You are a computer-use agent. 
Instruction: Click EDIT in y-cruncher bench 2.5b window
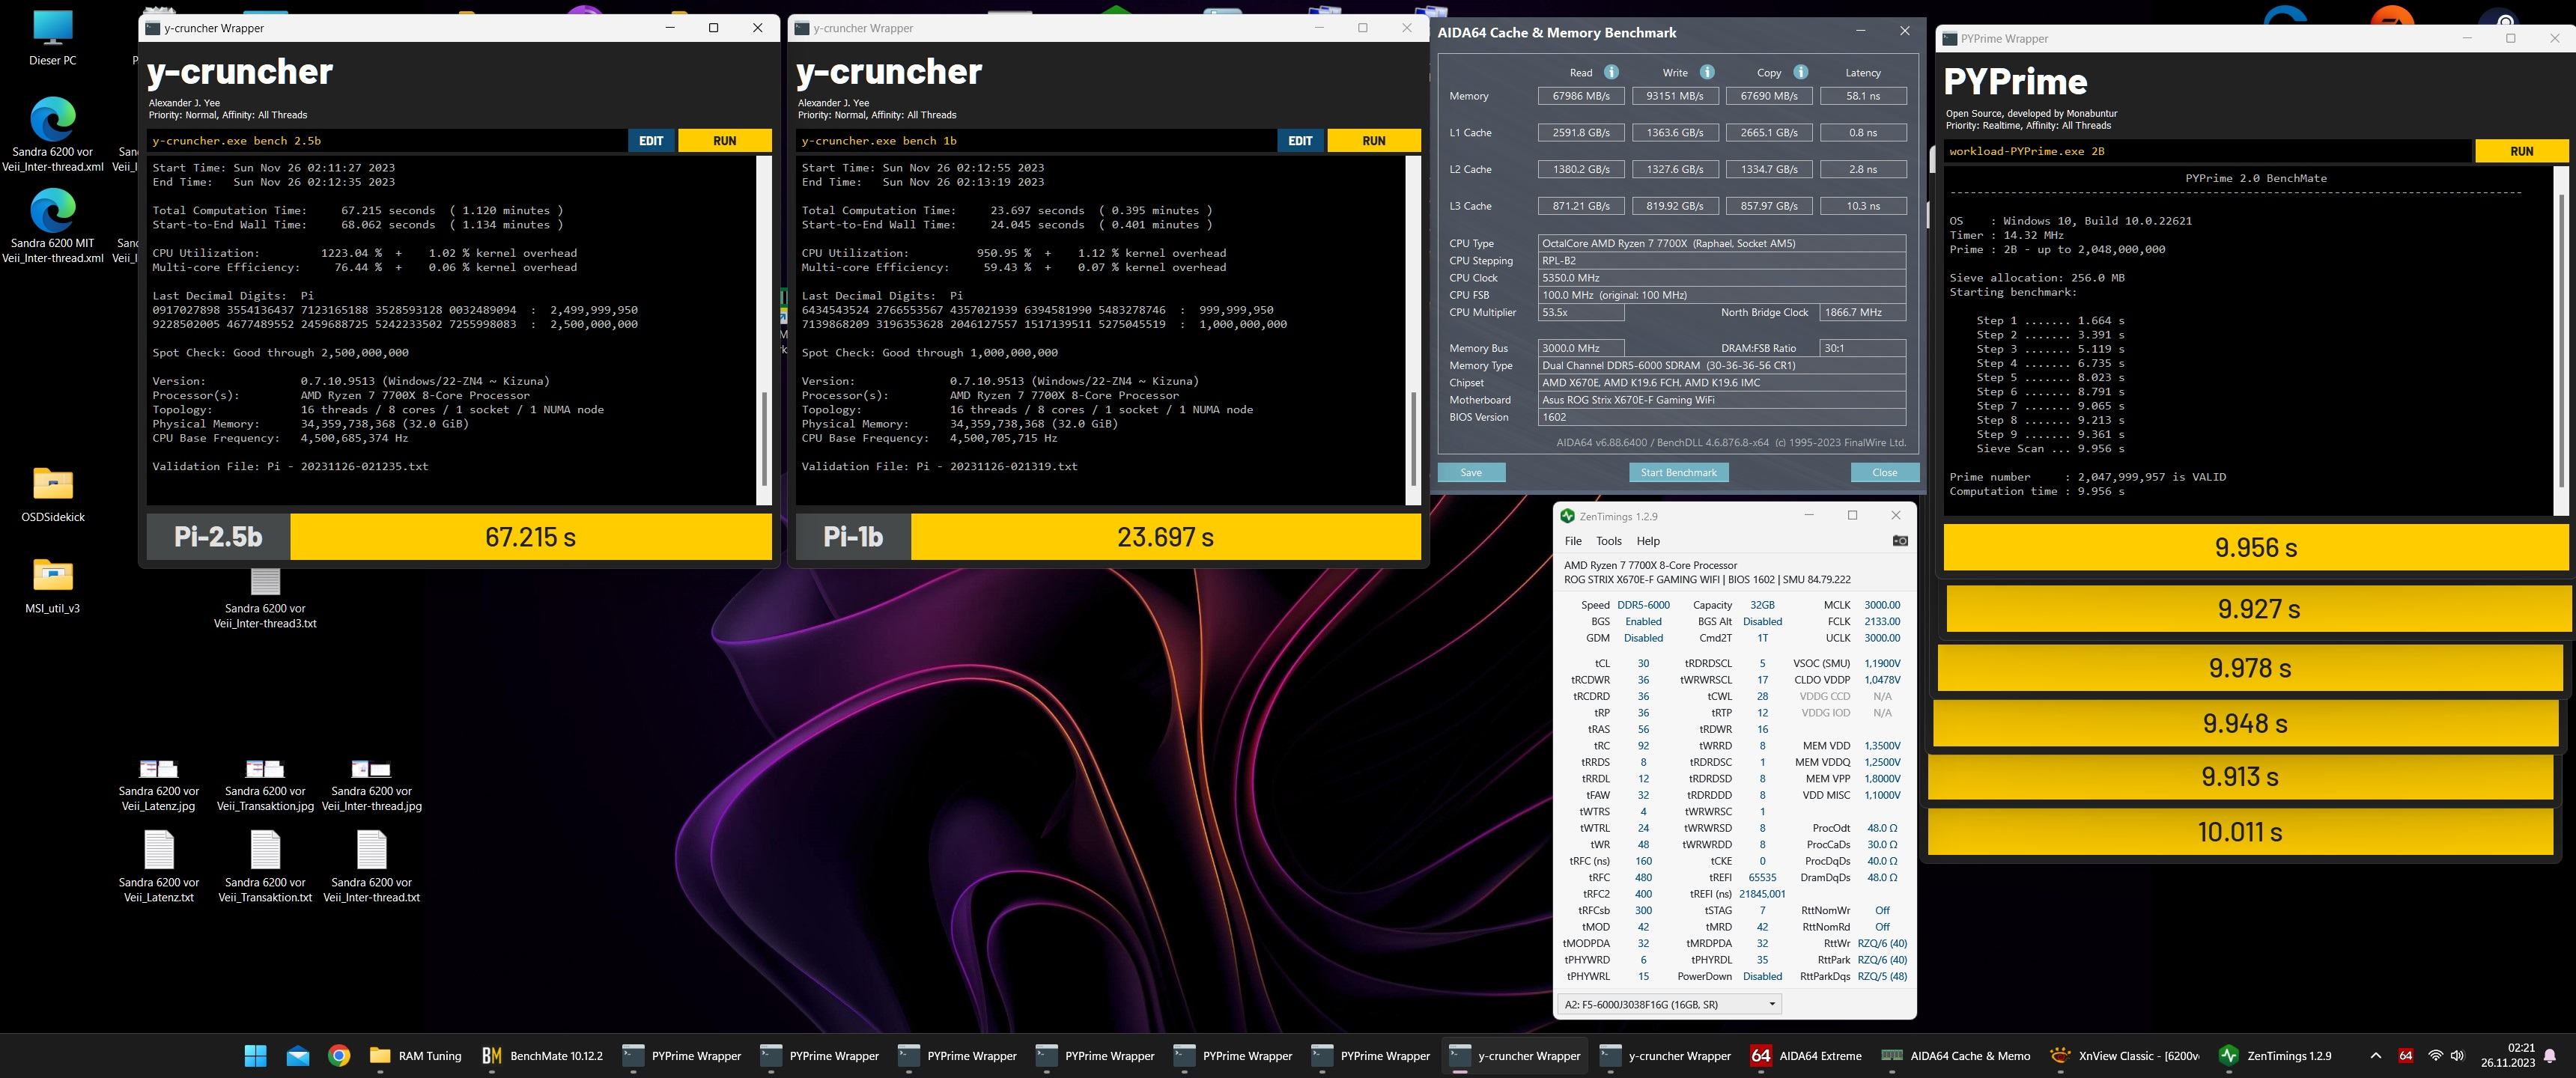coord(651,141)
